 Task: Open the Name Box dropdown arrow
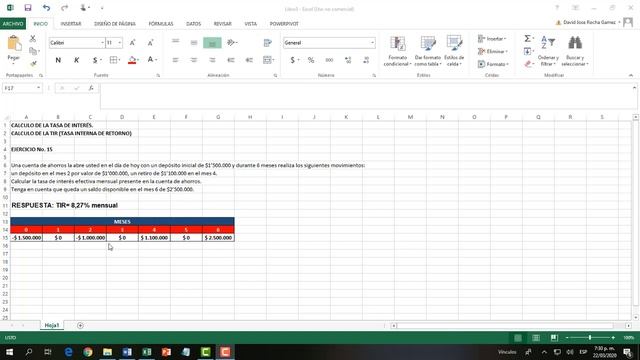click(x=38, y=88)
